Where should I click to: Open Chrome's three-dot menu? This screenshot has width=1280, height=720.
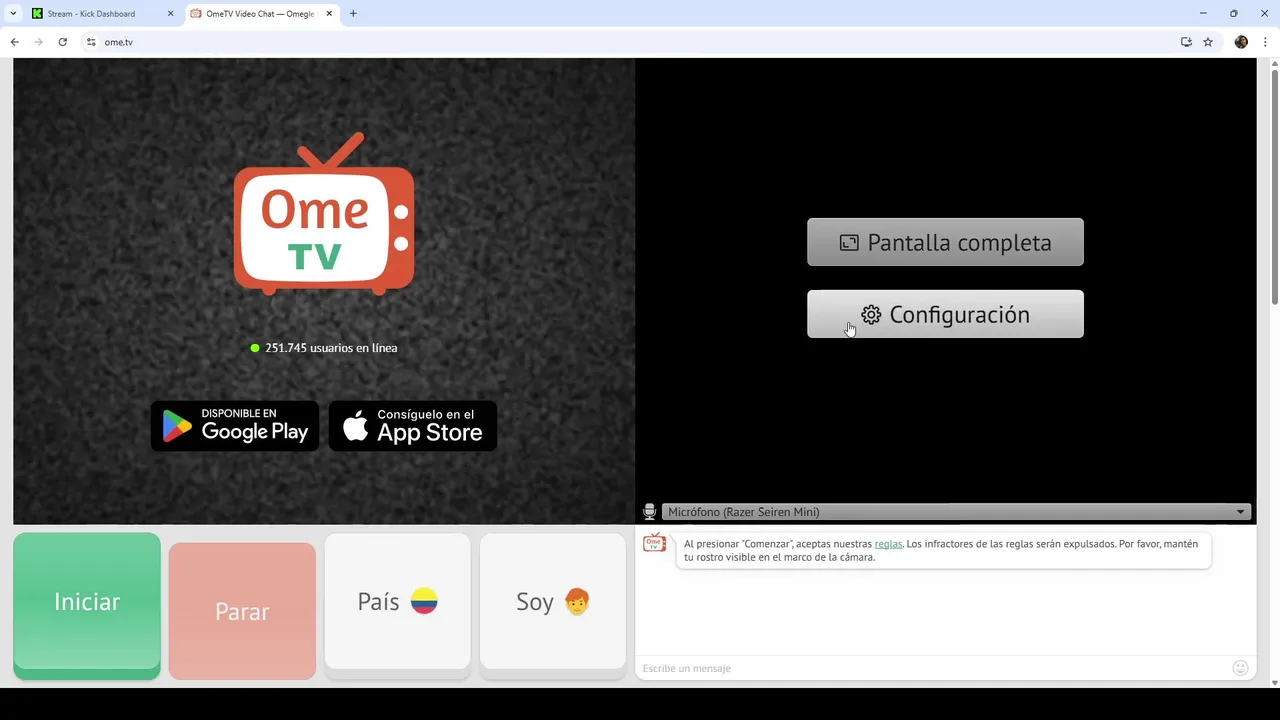coord(1265,42)
